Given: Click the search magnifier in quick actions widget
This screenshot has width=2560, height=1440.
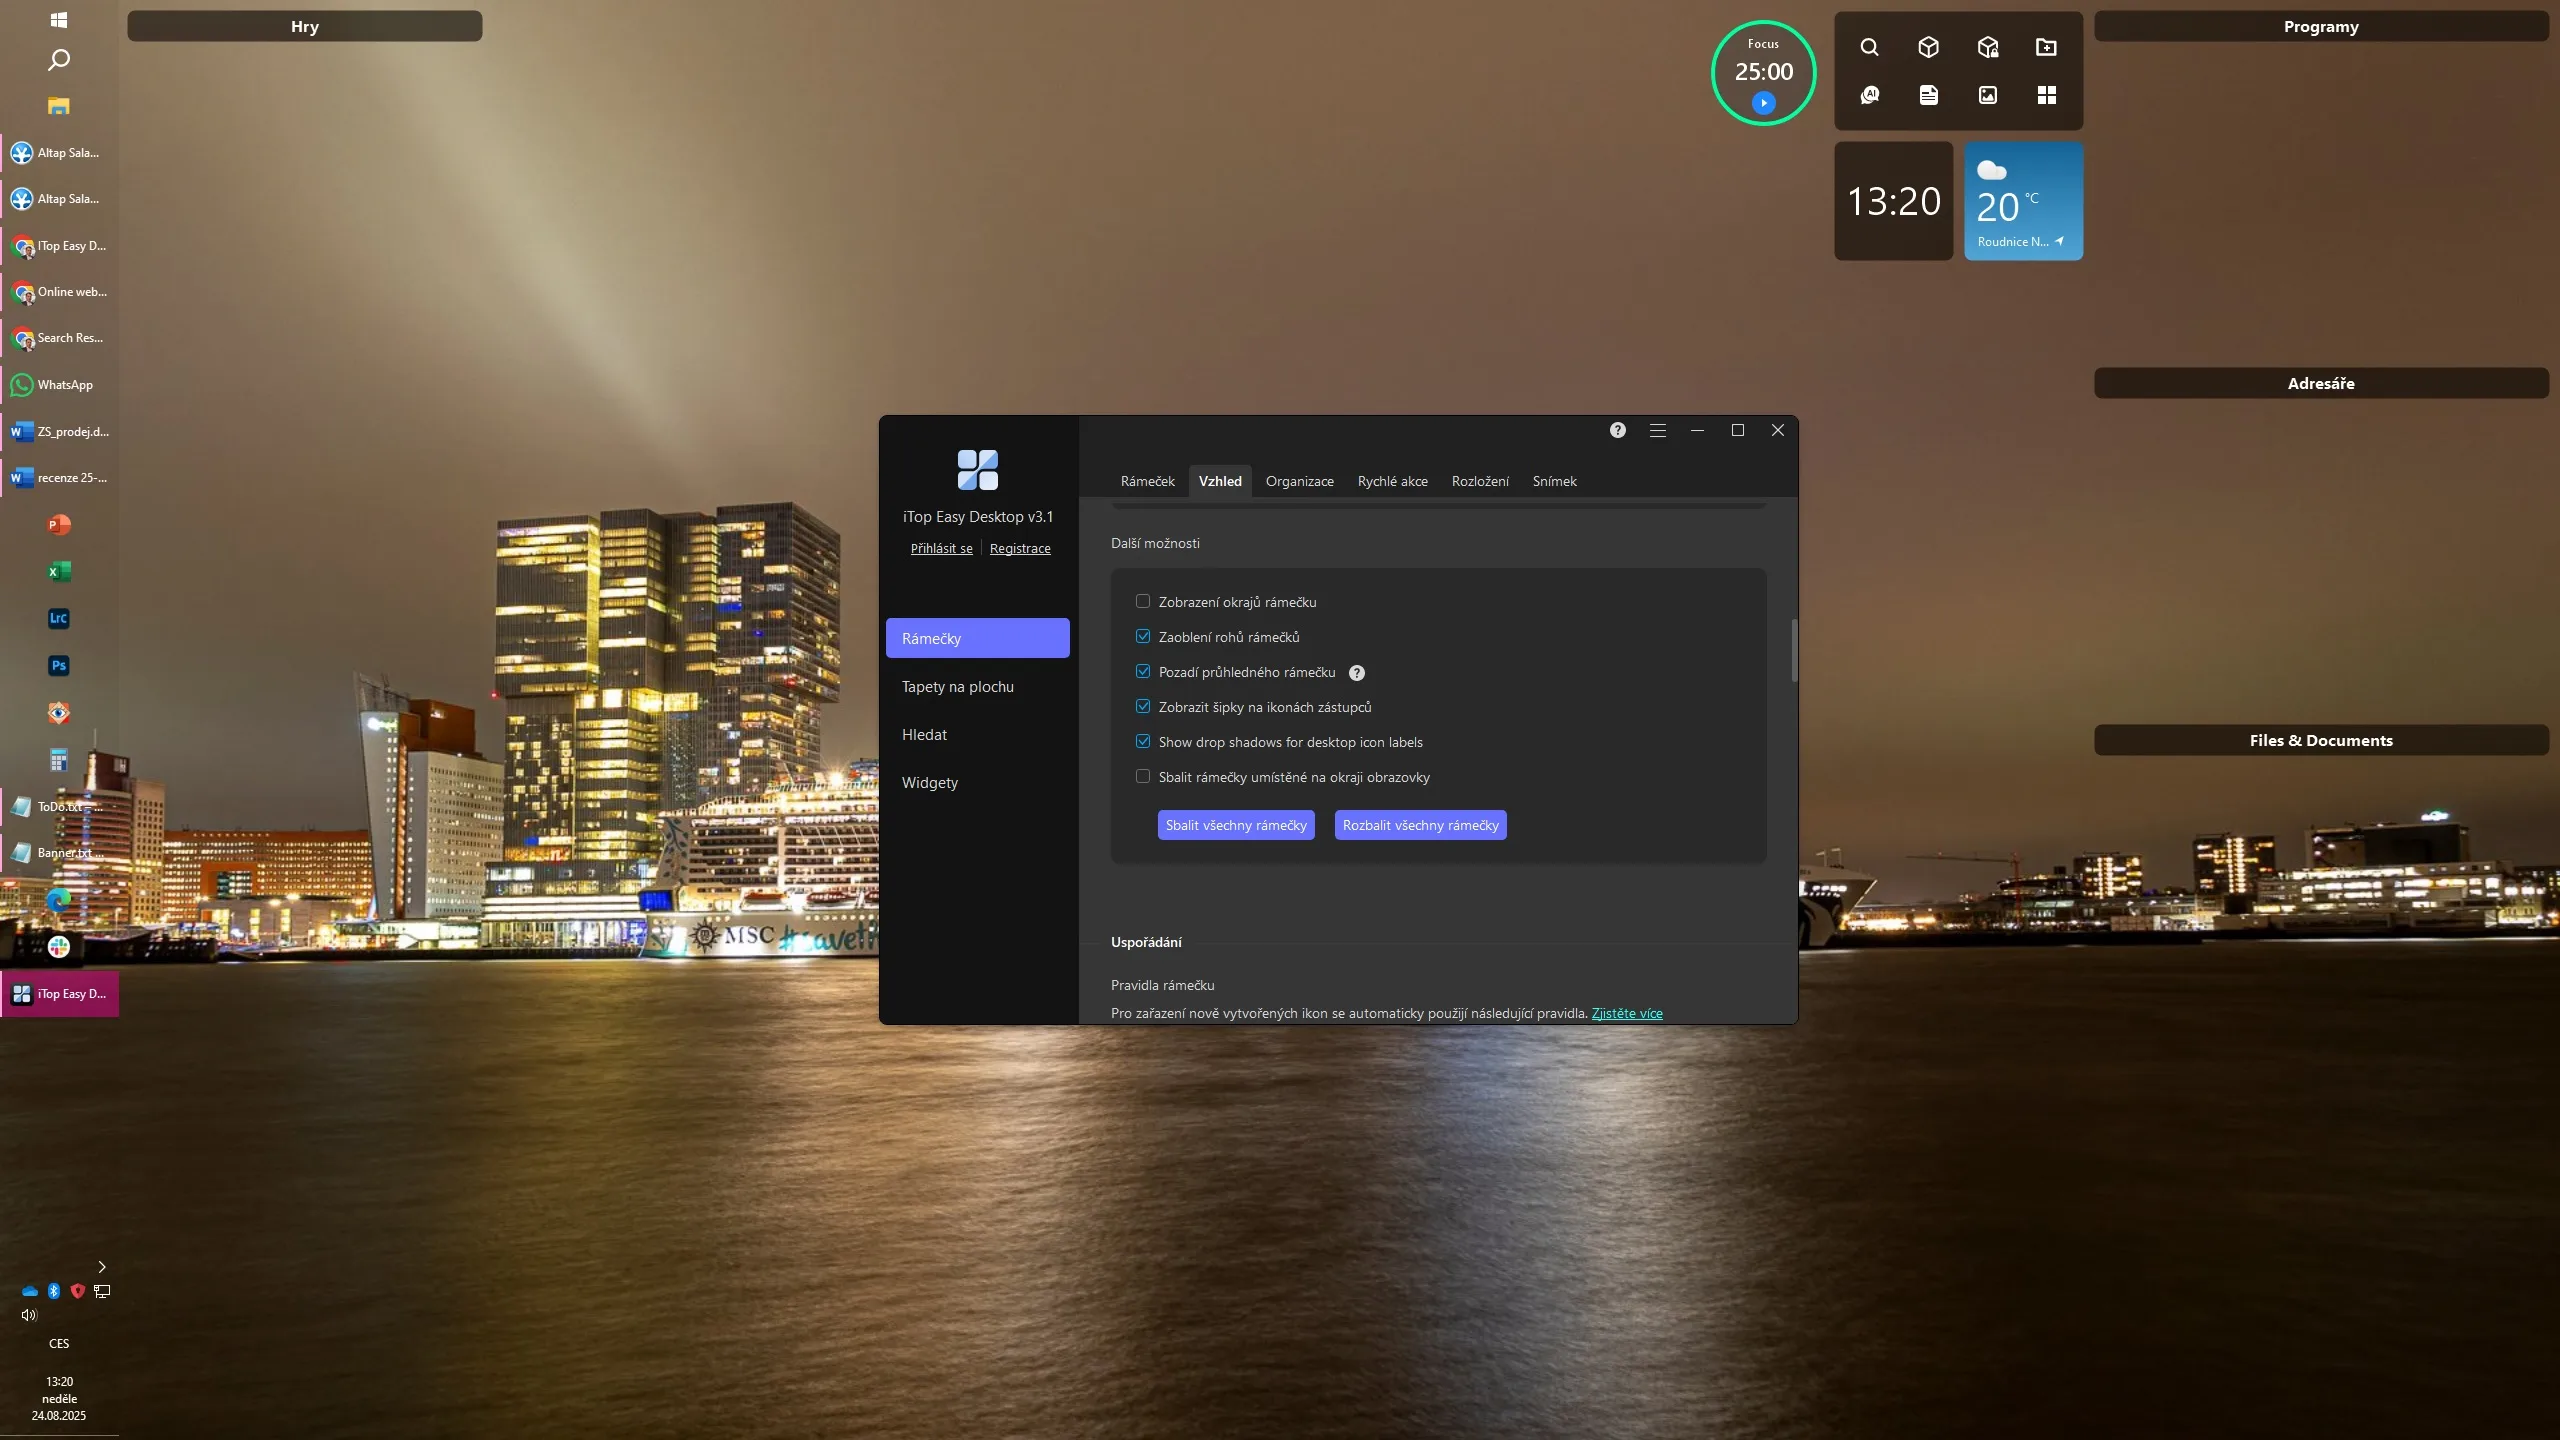Looking at the screenshot, I should 1869,47.
